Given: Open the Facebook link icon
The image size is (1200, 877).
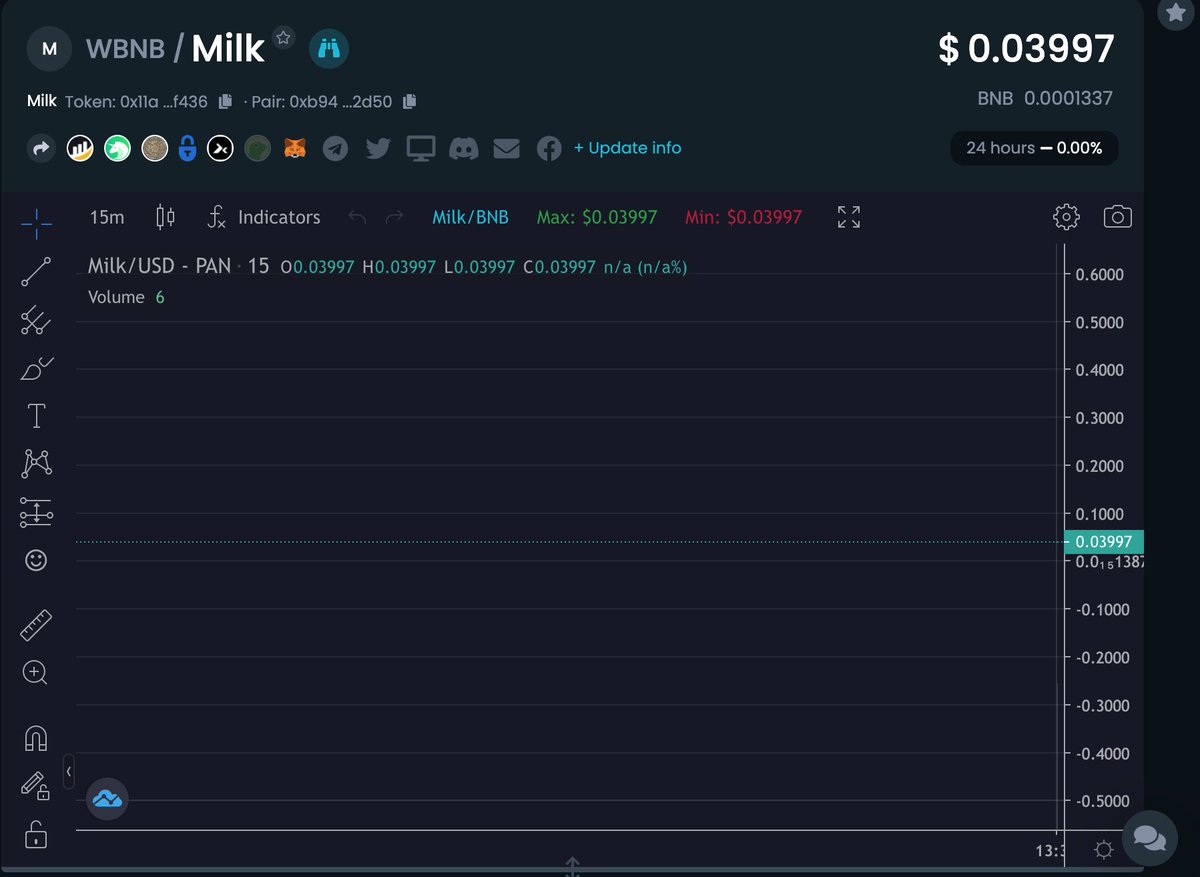Looking at the screenshot, I should coord(549,149).
